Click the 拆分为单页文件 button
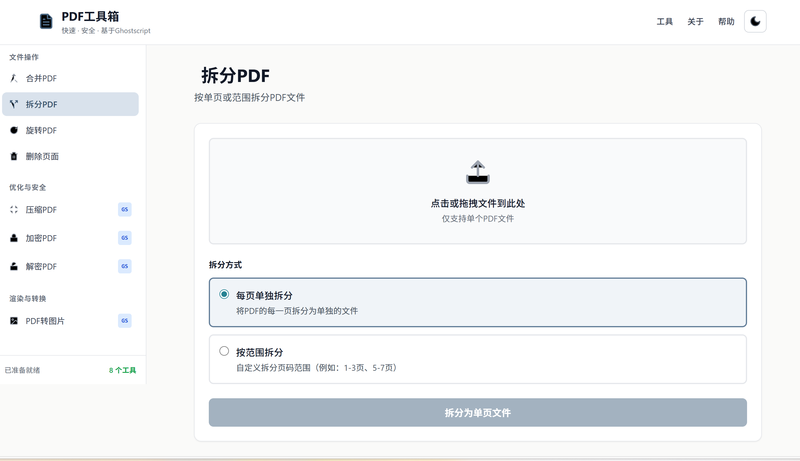This screenshot has height=461, width=800. (x=478, y=412)
